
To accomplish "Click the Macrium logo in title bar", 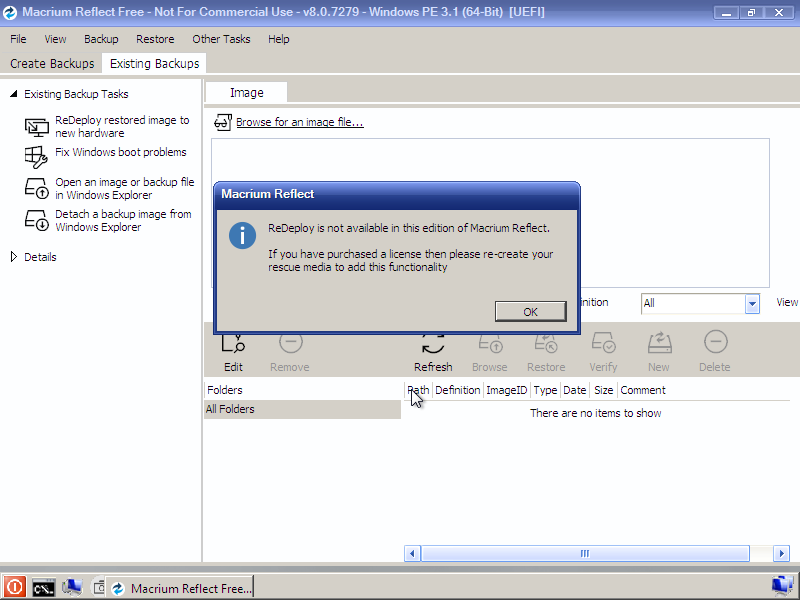I will pos(10,12).
